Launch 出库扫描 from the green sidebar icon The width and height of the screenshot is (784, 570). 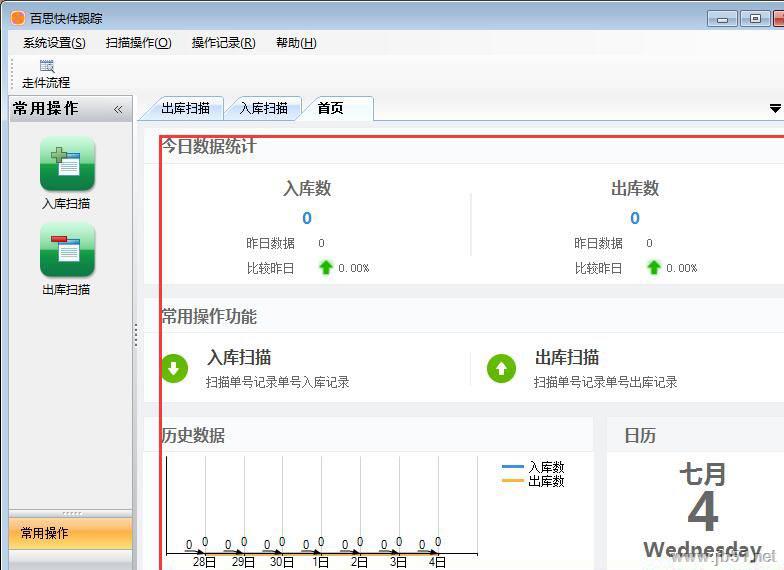(x=67, y=250)
